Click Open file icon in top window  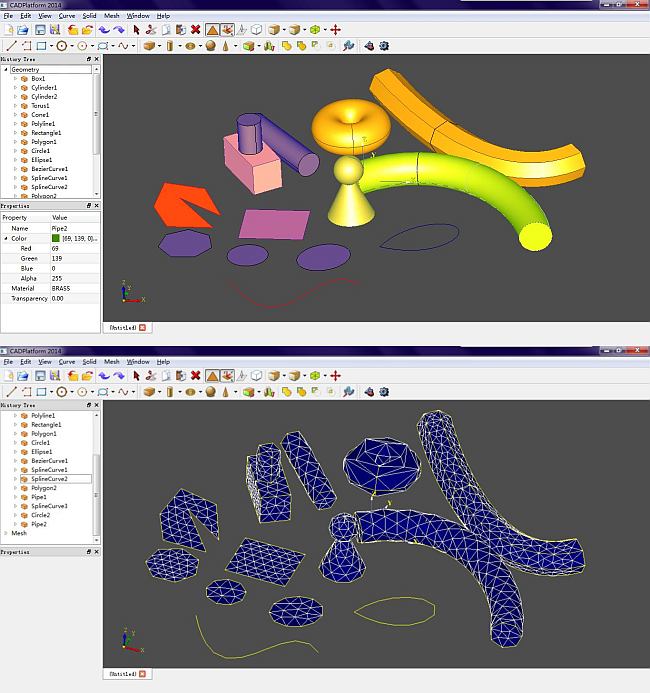[23, 30]
